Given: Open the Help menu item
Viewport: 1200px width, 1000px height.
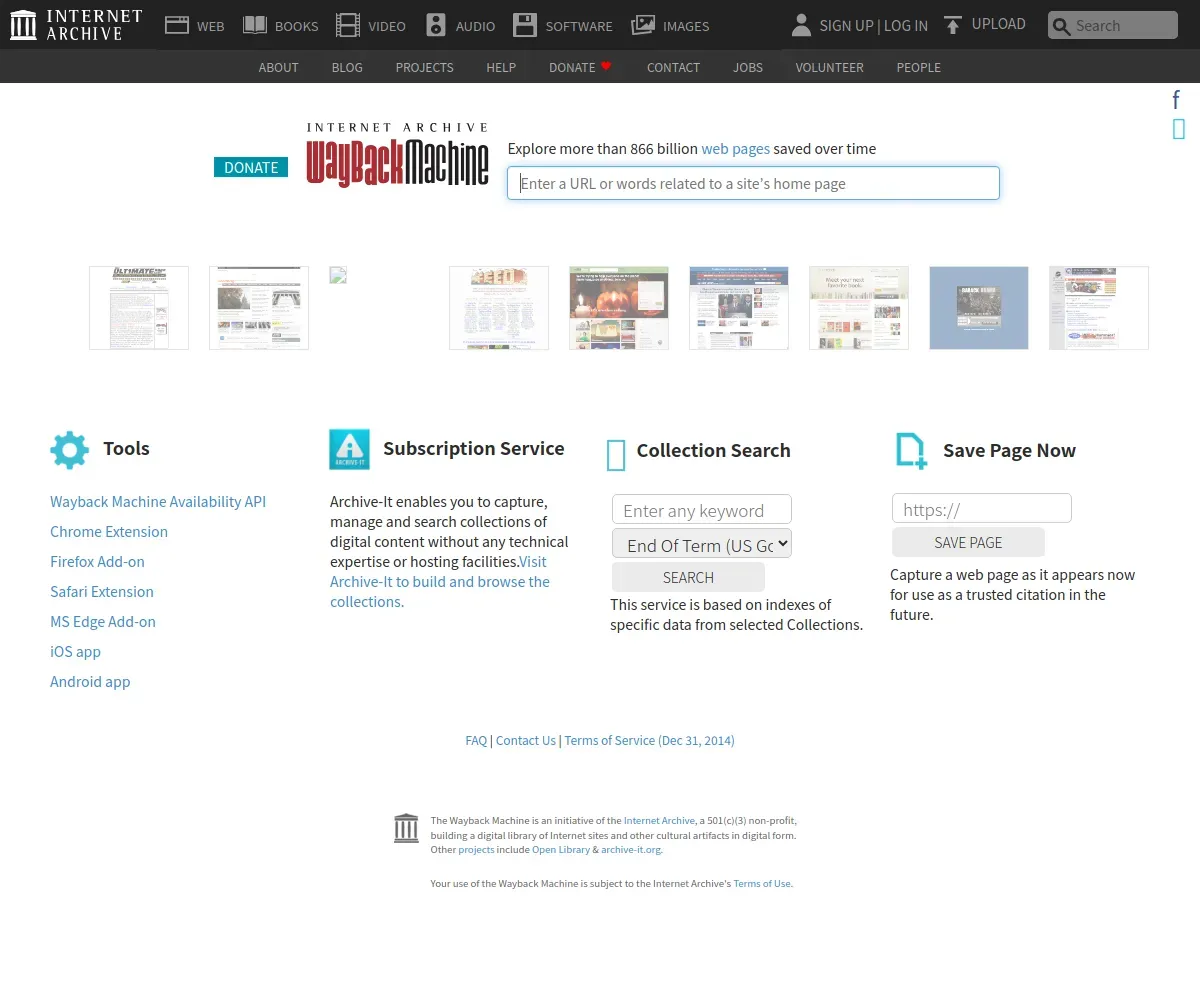Looking at the screenshot, I should point(501,67).
